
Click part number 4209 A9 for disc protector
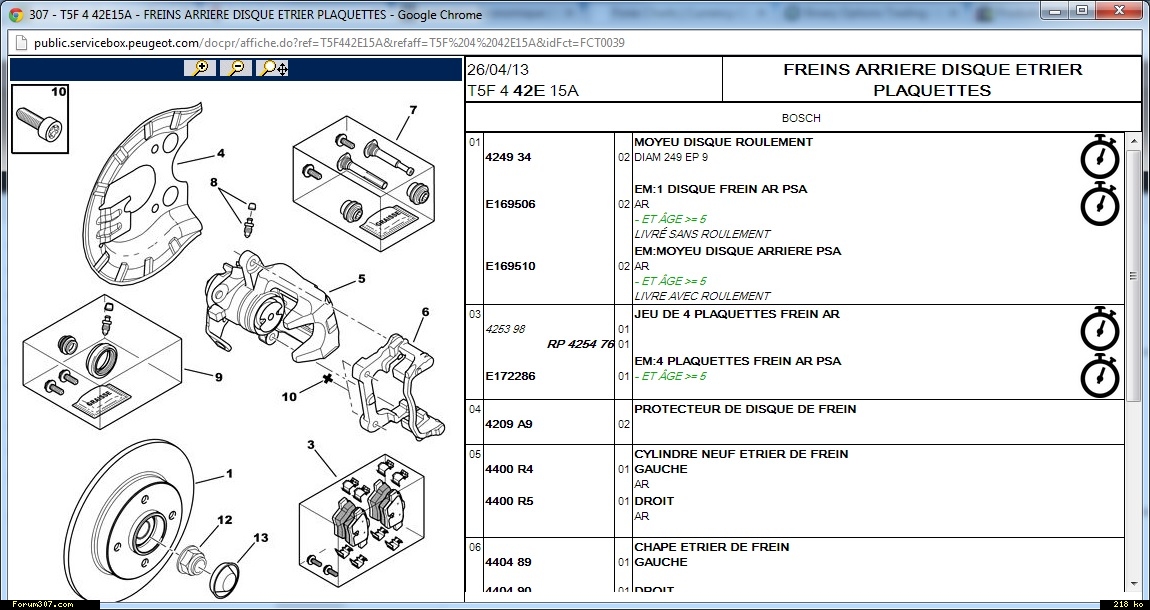coord(508,424)
